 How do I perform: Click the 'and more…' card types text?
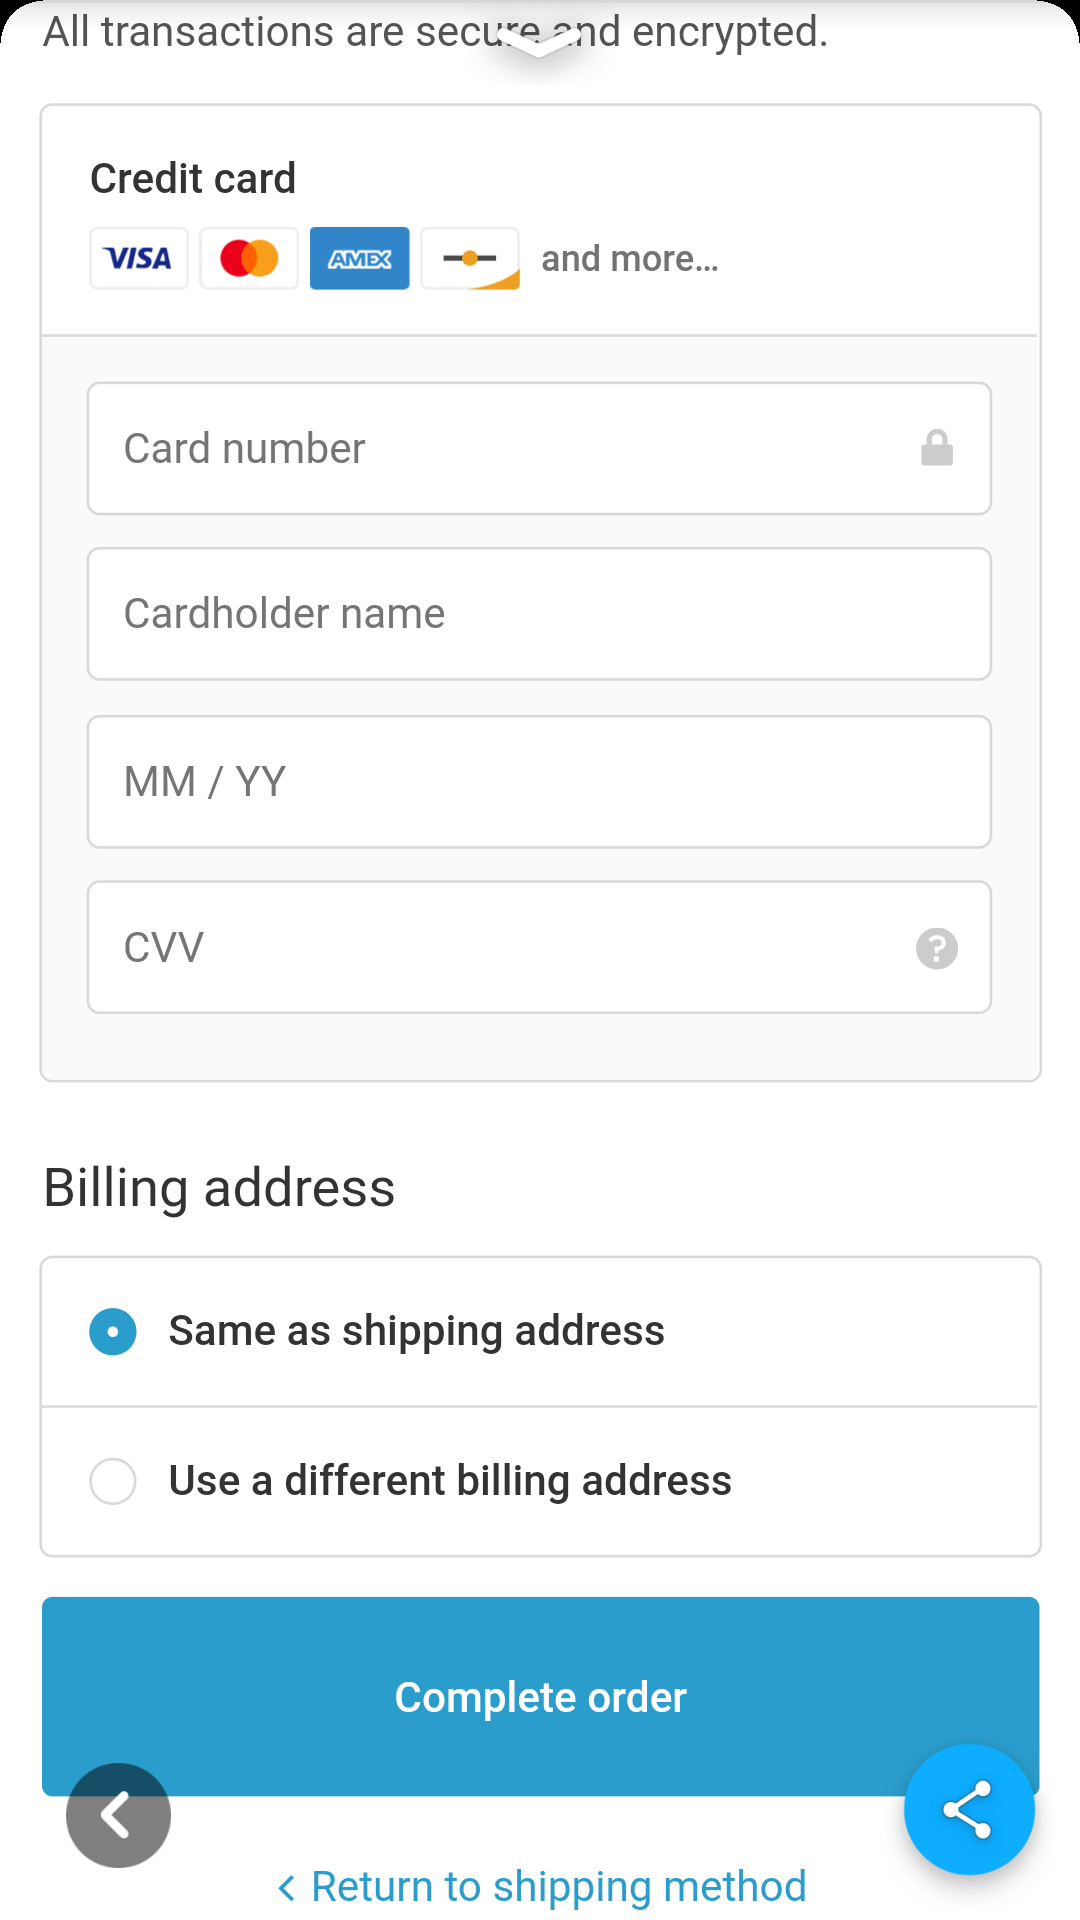[630, 259]
